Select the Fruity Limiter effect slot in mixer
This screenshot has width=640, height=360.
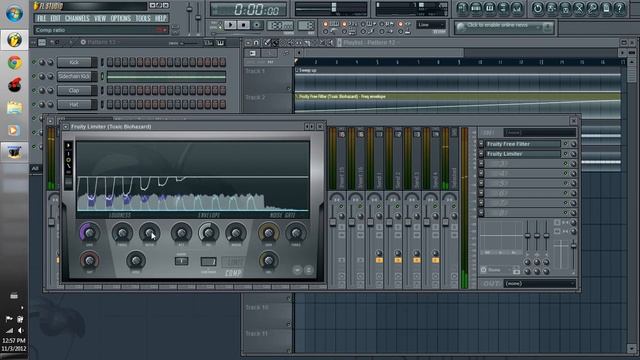pos(523,154)
